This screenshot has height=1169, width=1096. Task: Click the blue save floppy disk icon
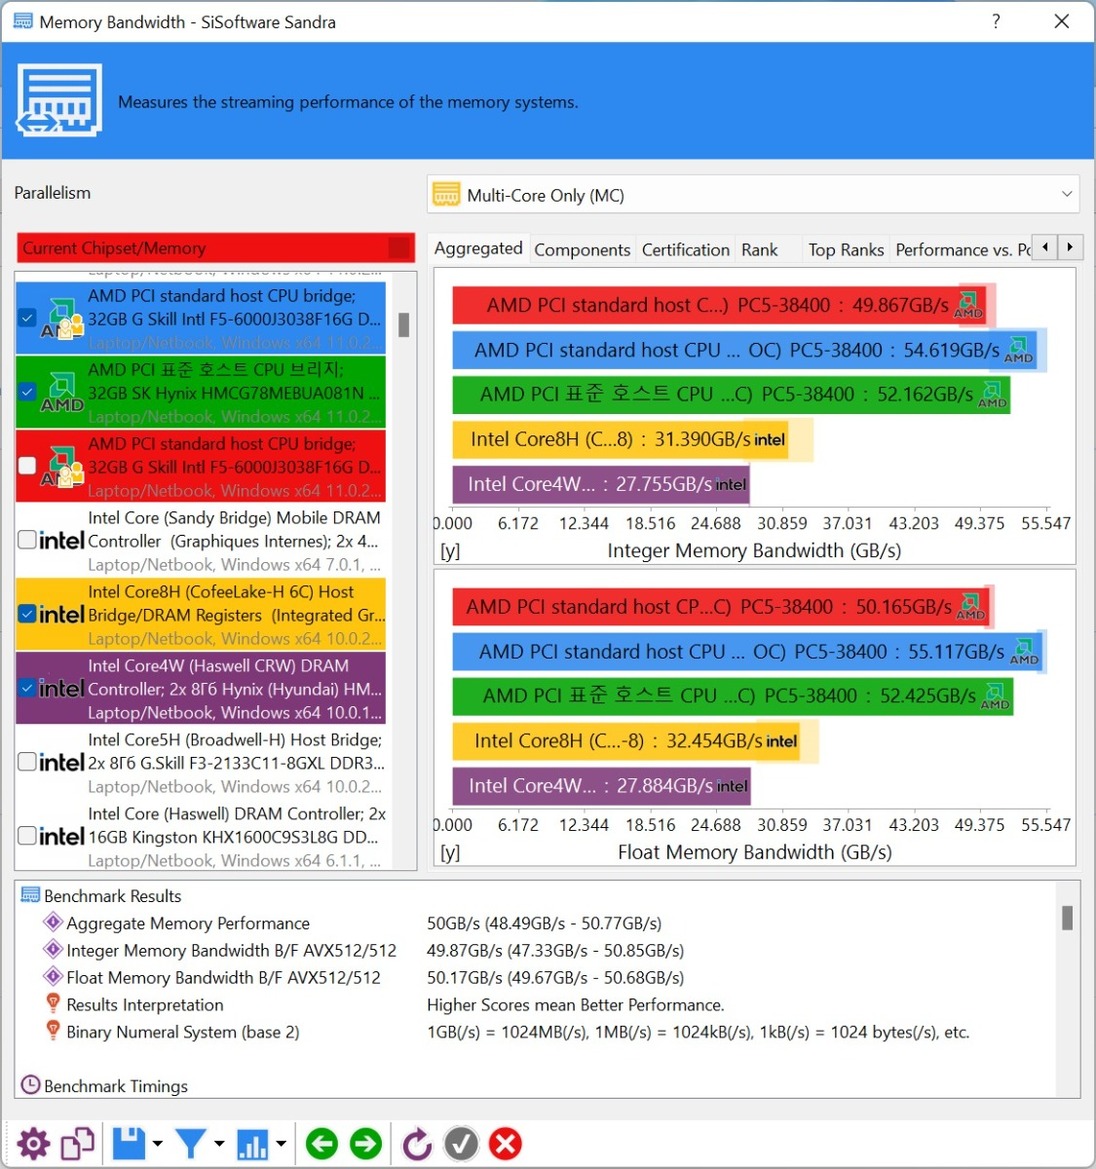click(129, 1144)
